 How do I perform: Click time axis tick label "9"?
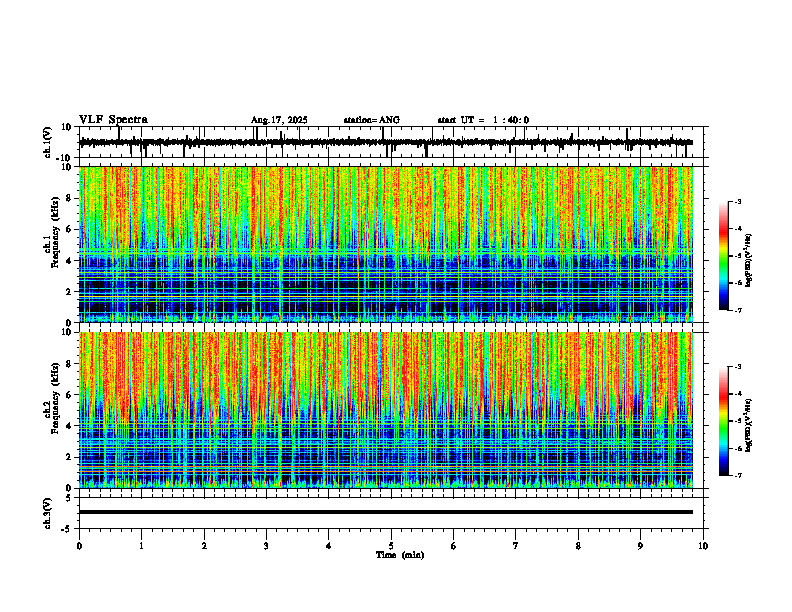[x=640, y=546]
